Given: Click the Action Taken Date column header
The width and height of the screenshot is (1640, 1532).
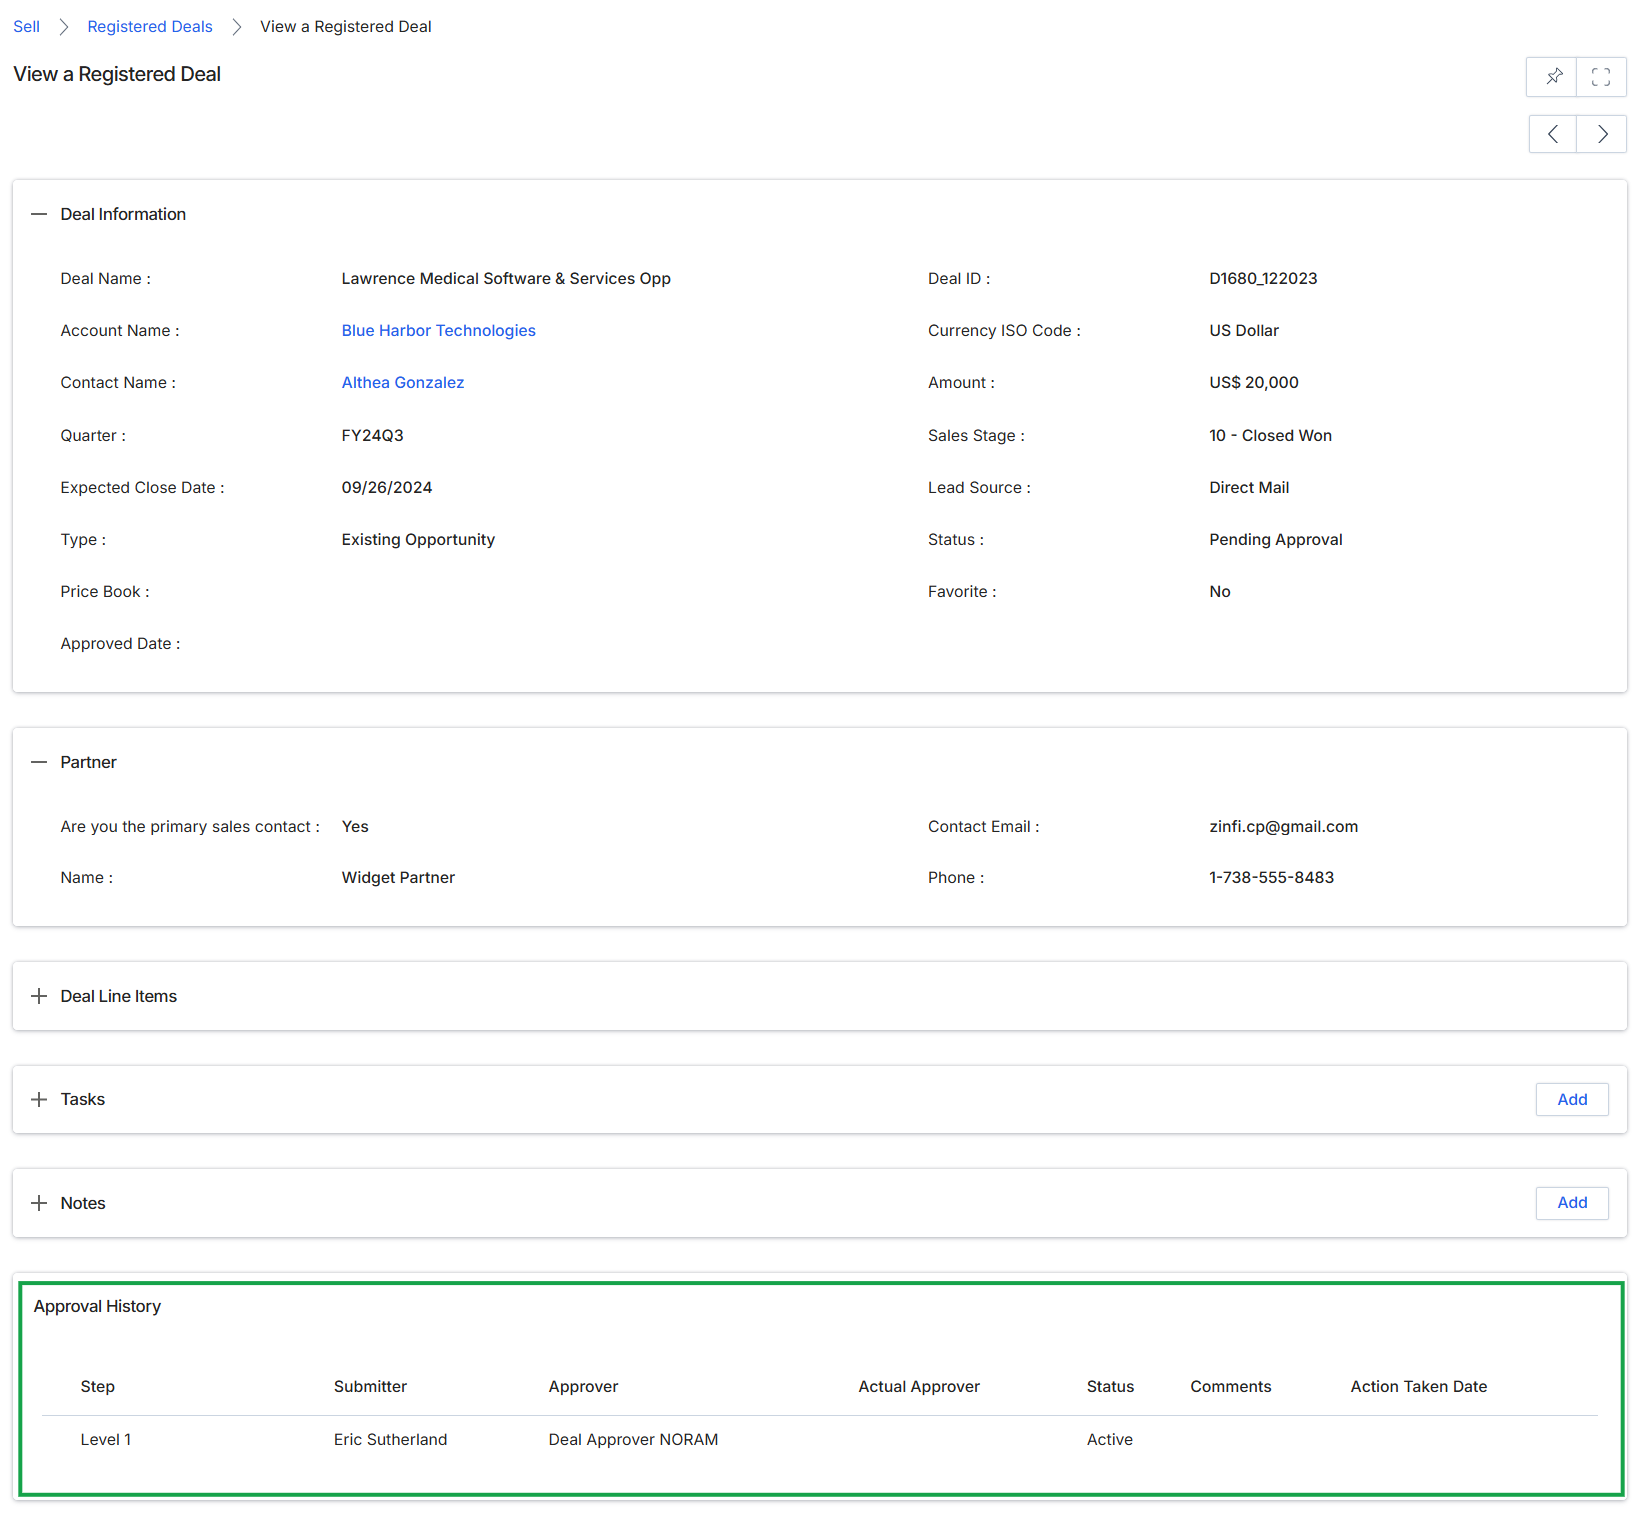Looking at the screenshot, I should [1419, 1387].
